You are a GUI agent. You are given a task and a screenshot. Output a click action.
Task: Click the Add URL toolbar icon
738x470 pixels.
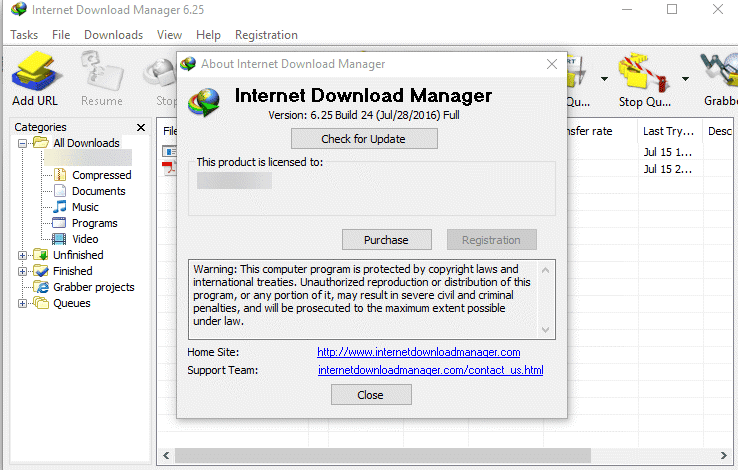click(x=36, y=72)
